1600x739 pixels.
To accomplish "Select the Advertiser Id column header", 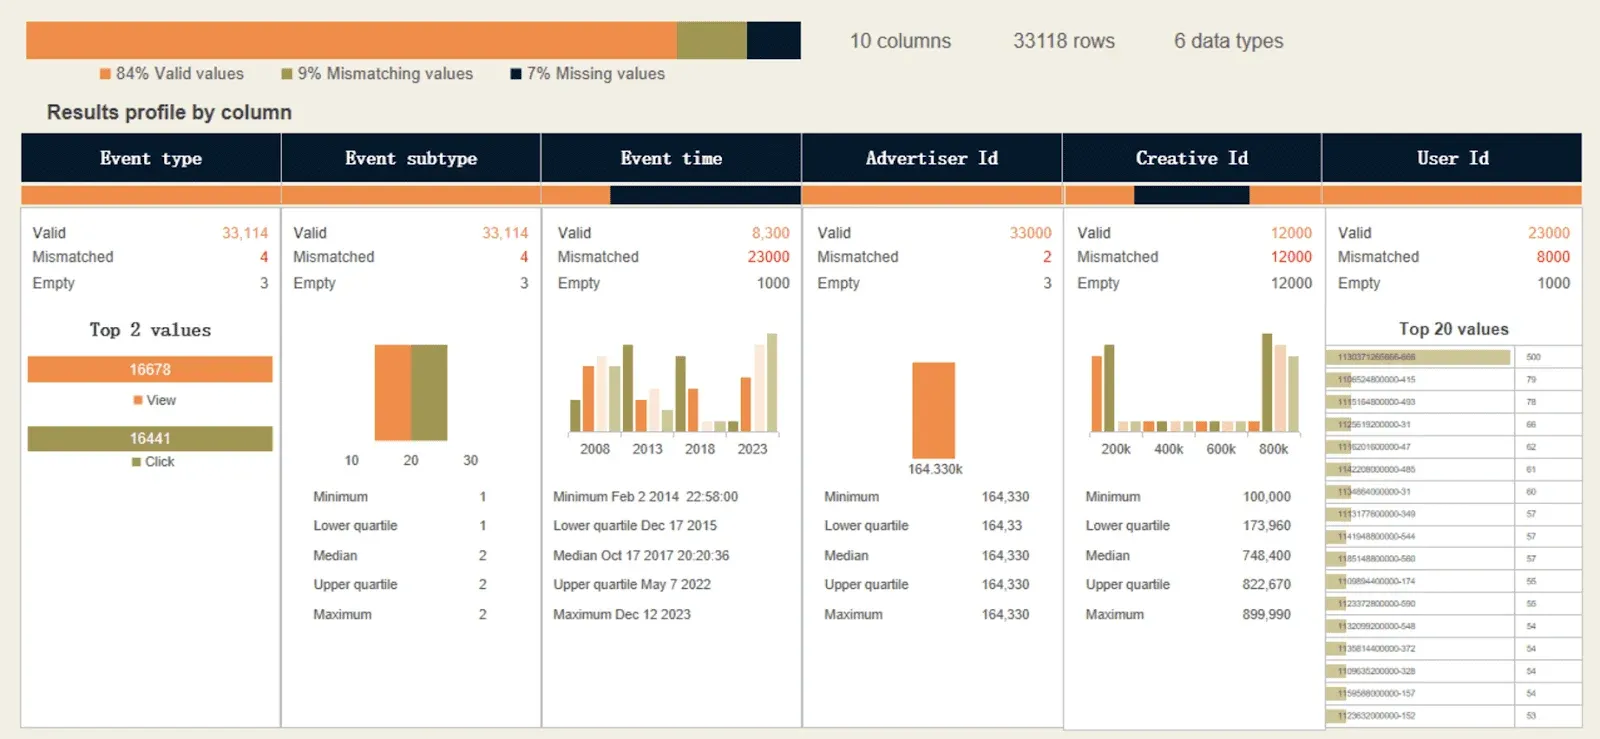I will point(931,158).
